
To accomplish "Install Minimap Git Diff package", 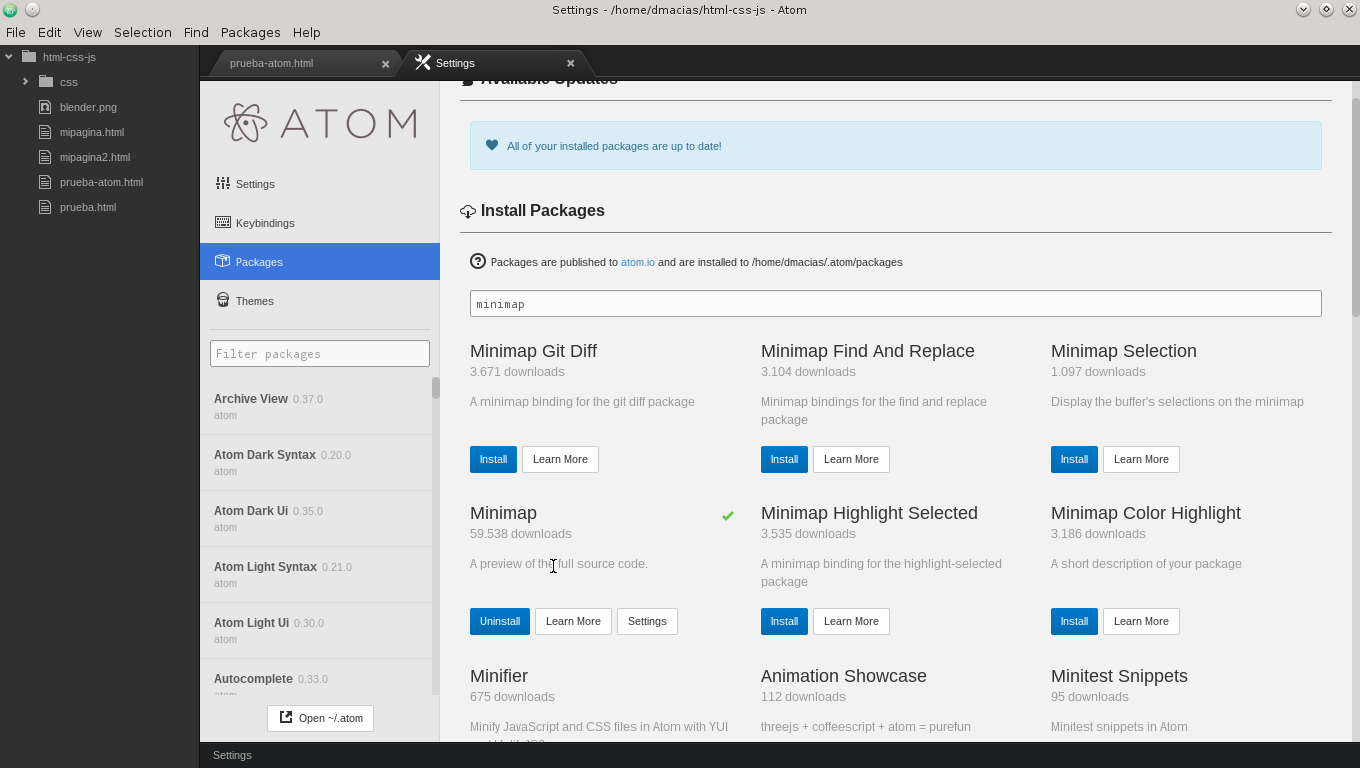I will point(493,459).
